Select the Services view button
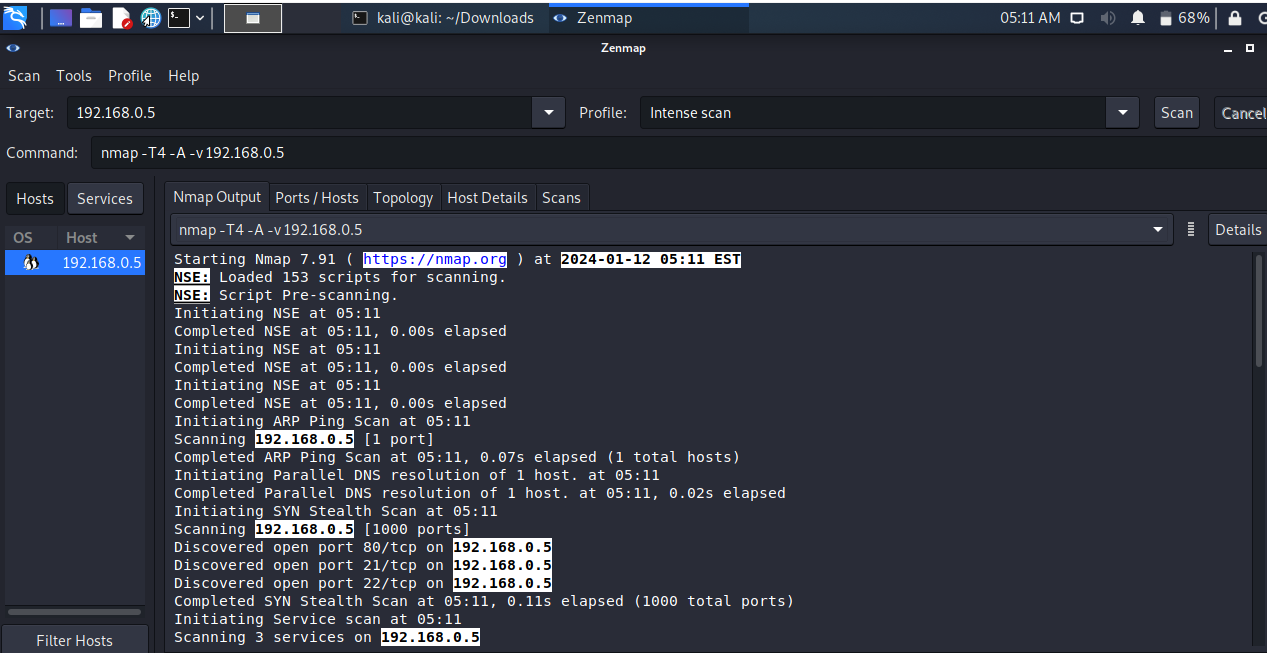 [x=105, y=198]
